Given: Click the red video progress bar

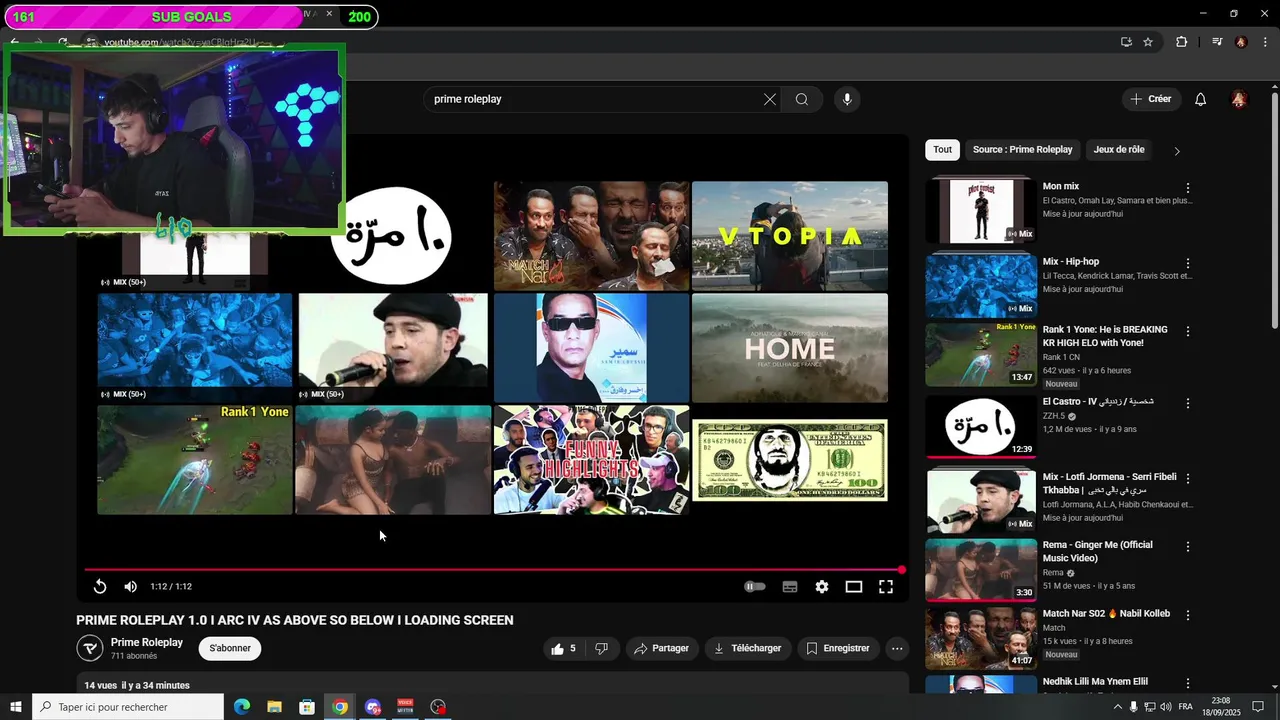Looking at the screenshot, I should click(493, 570).
